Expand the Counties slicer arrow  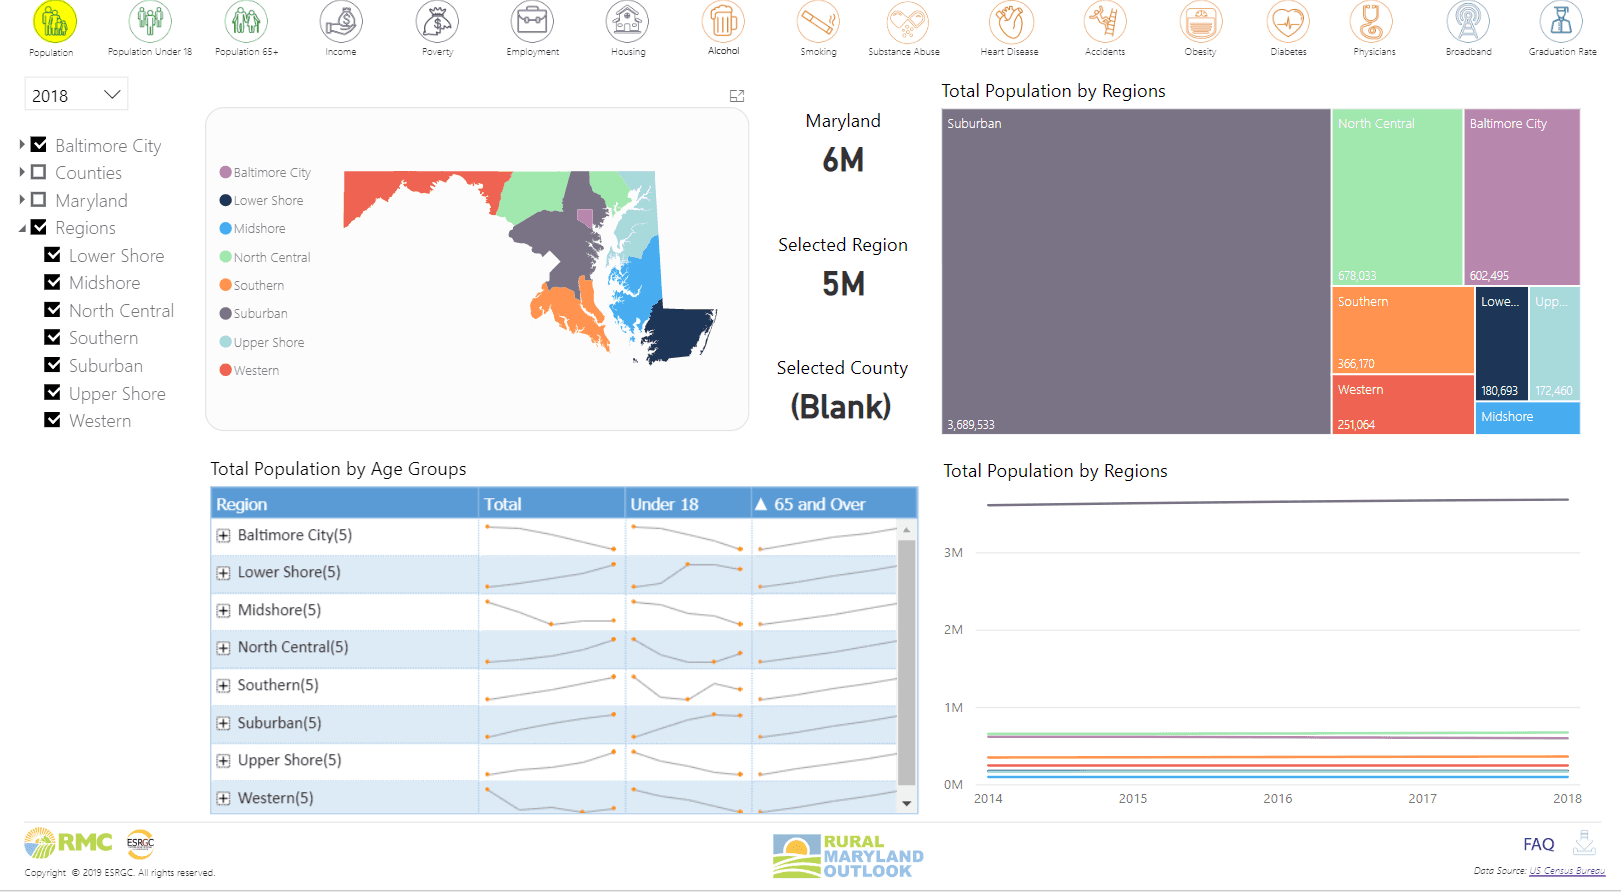22,172
